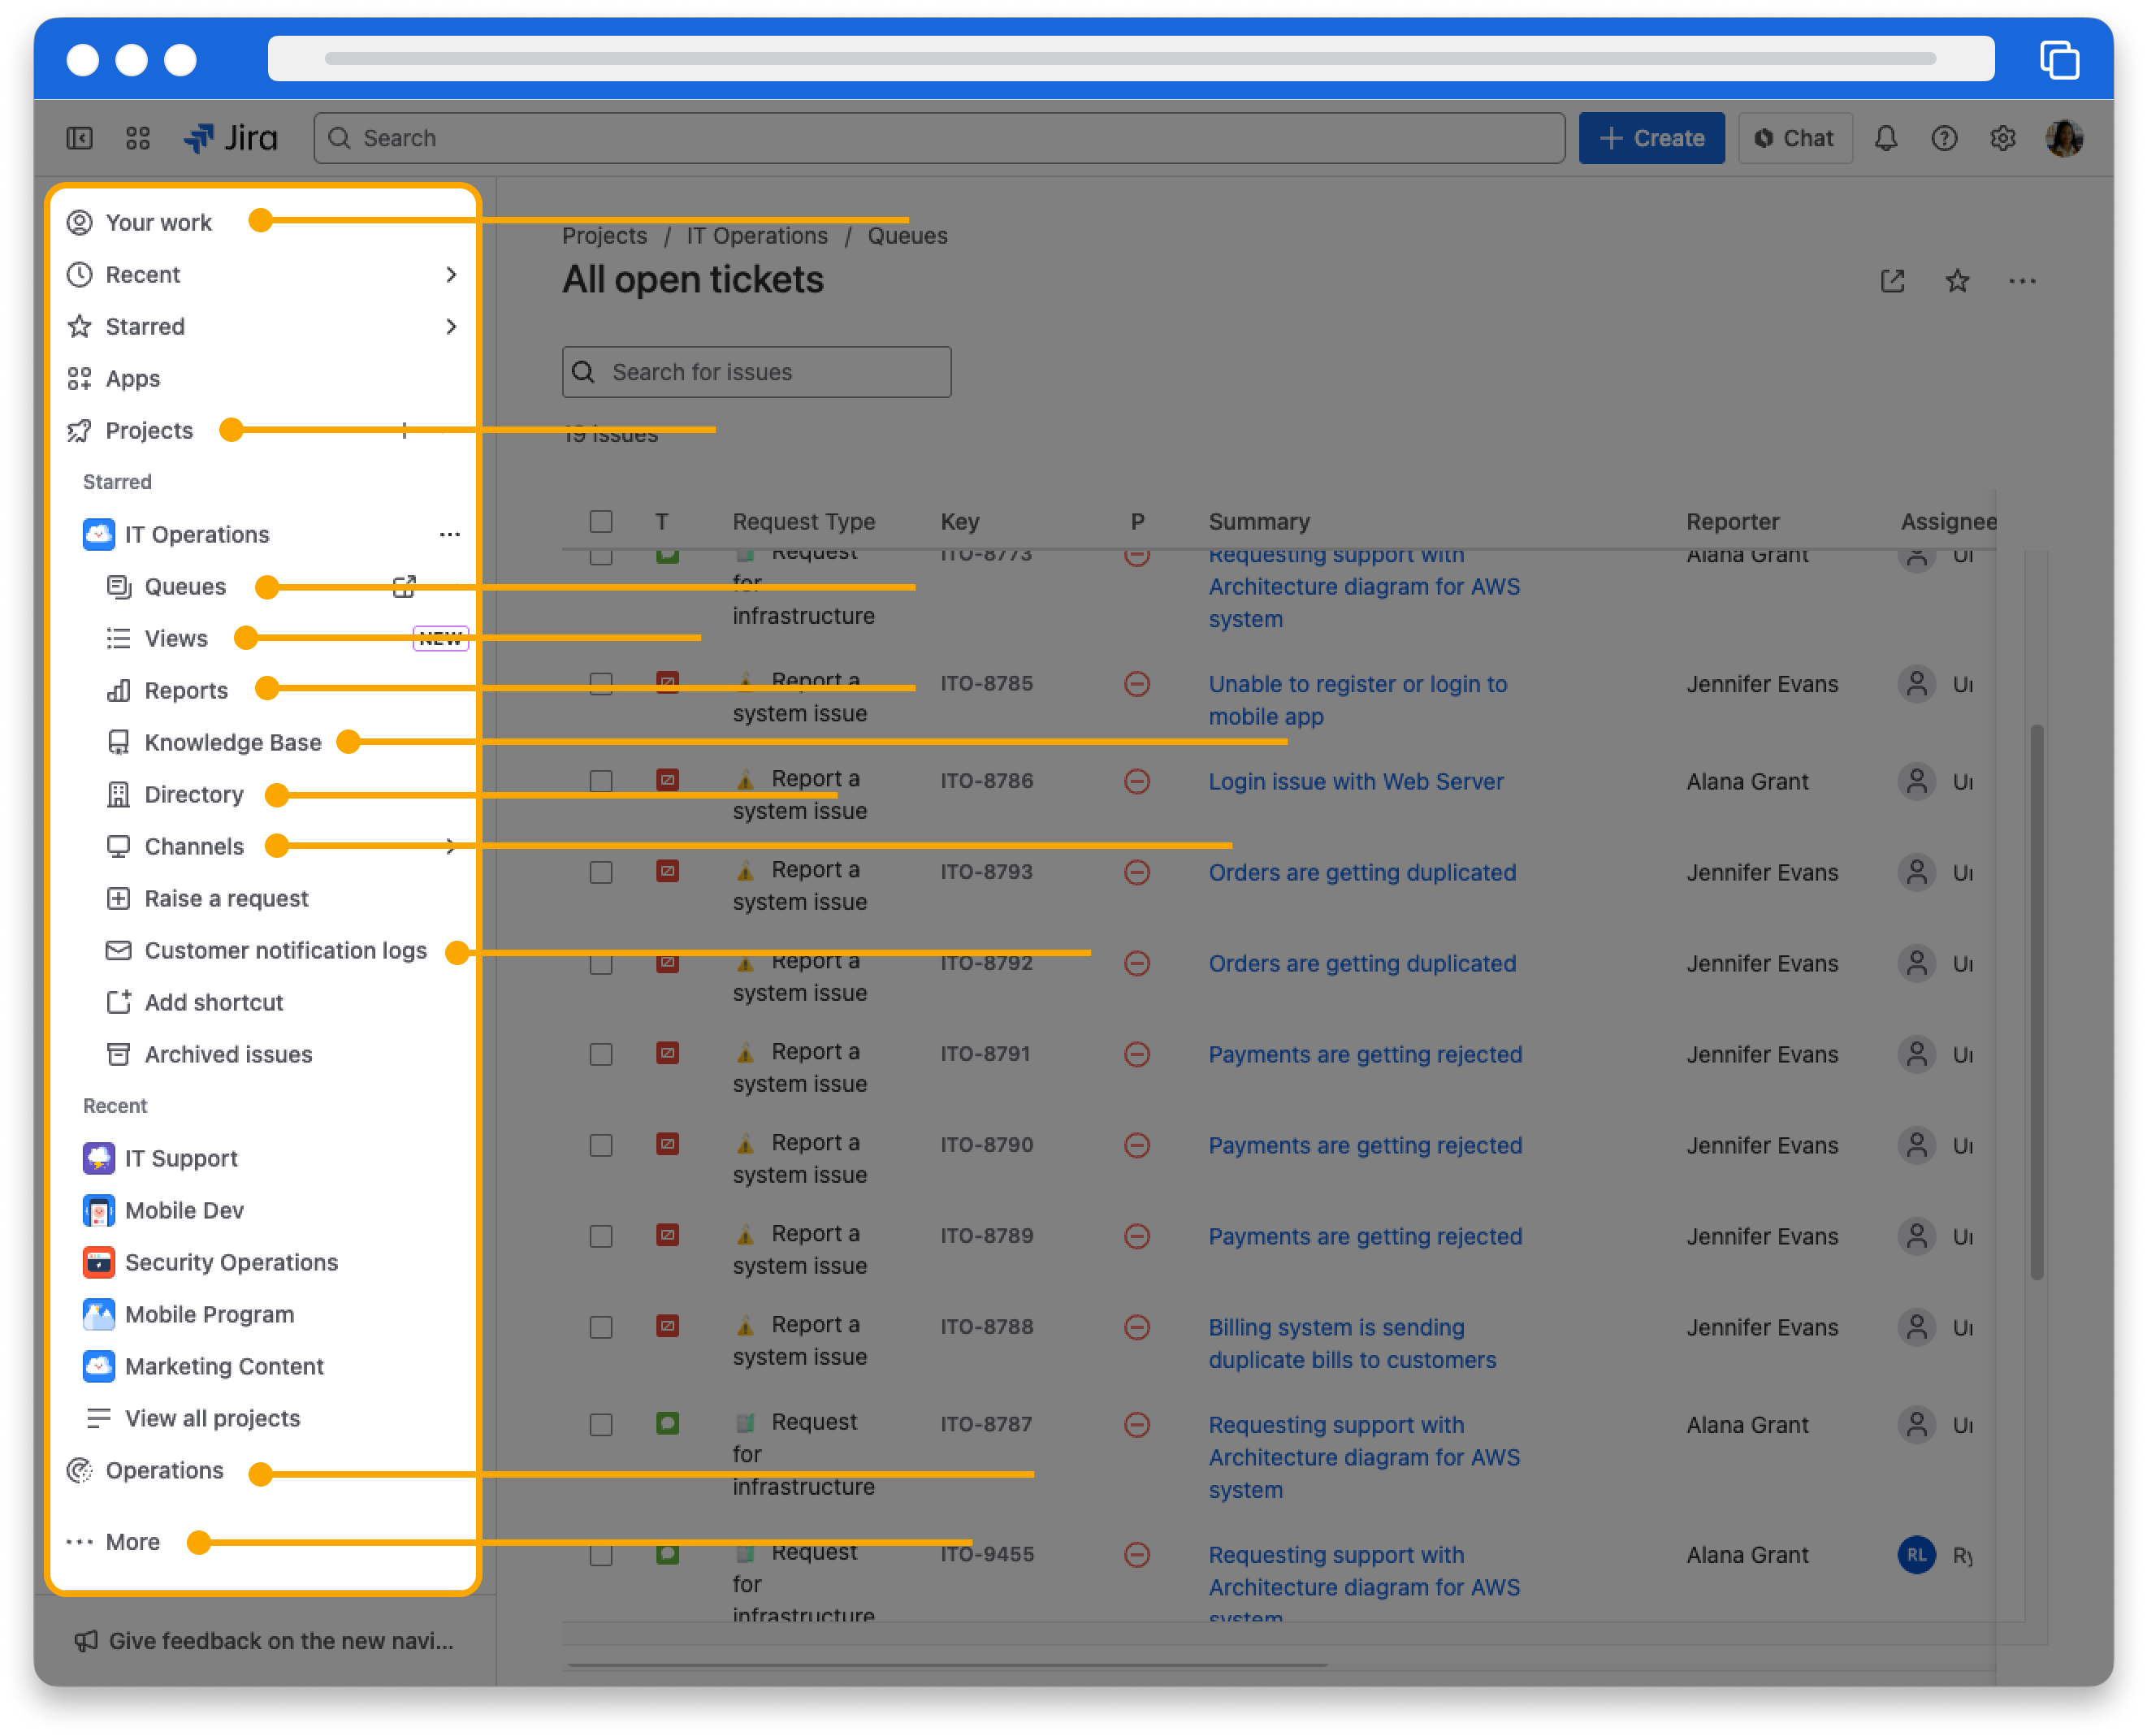Click RL assignee avatar for ITO-9455
The image size is (2147, 1736).
tap(1916, 1554)
